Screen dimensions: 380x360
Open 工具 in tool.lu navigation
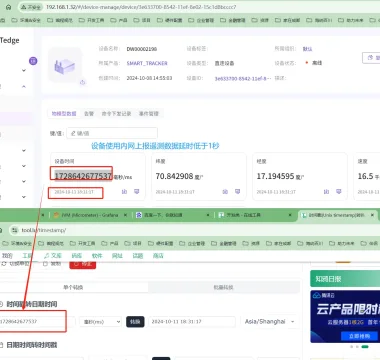(x=27, y=256)
